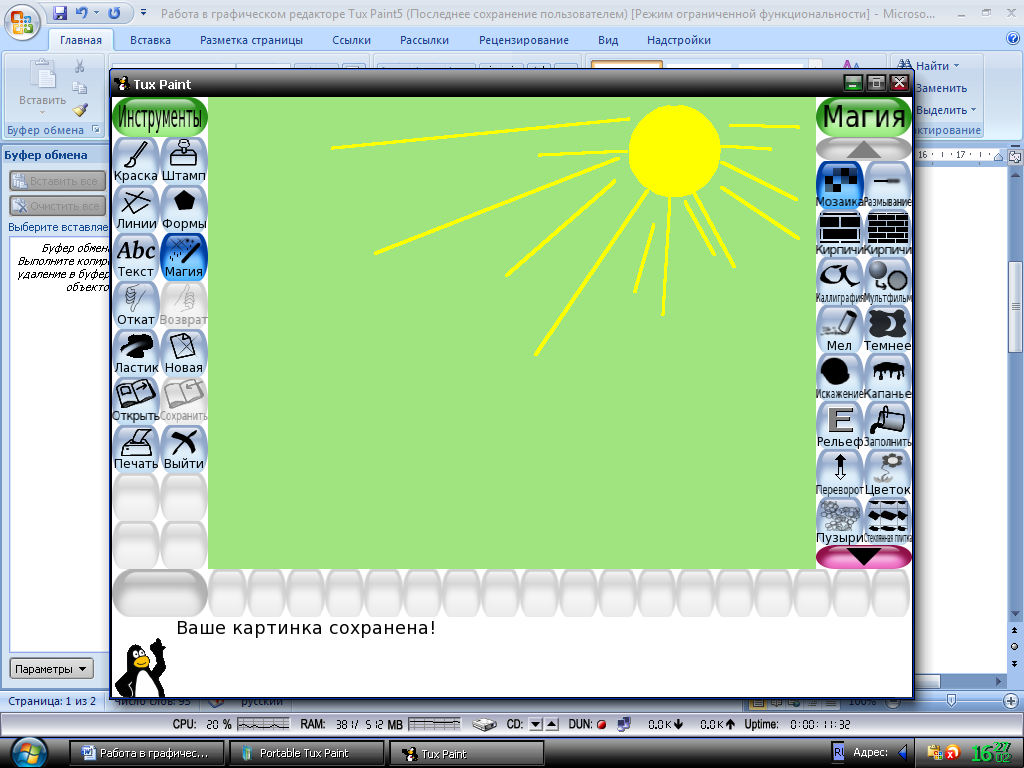Screen dimensions: 1024x768
Task: Open the Параметры dropdown in clipboard pane
Action: [52, 669]
